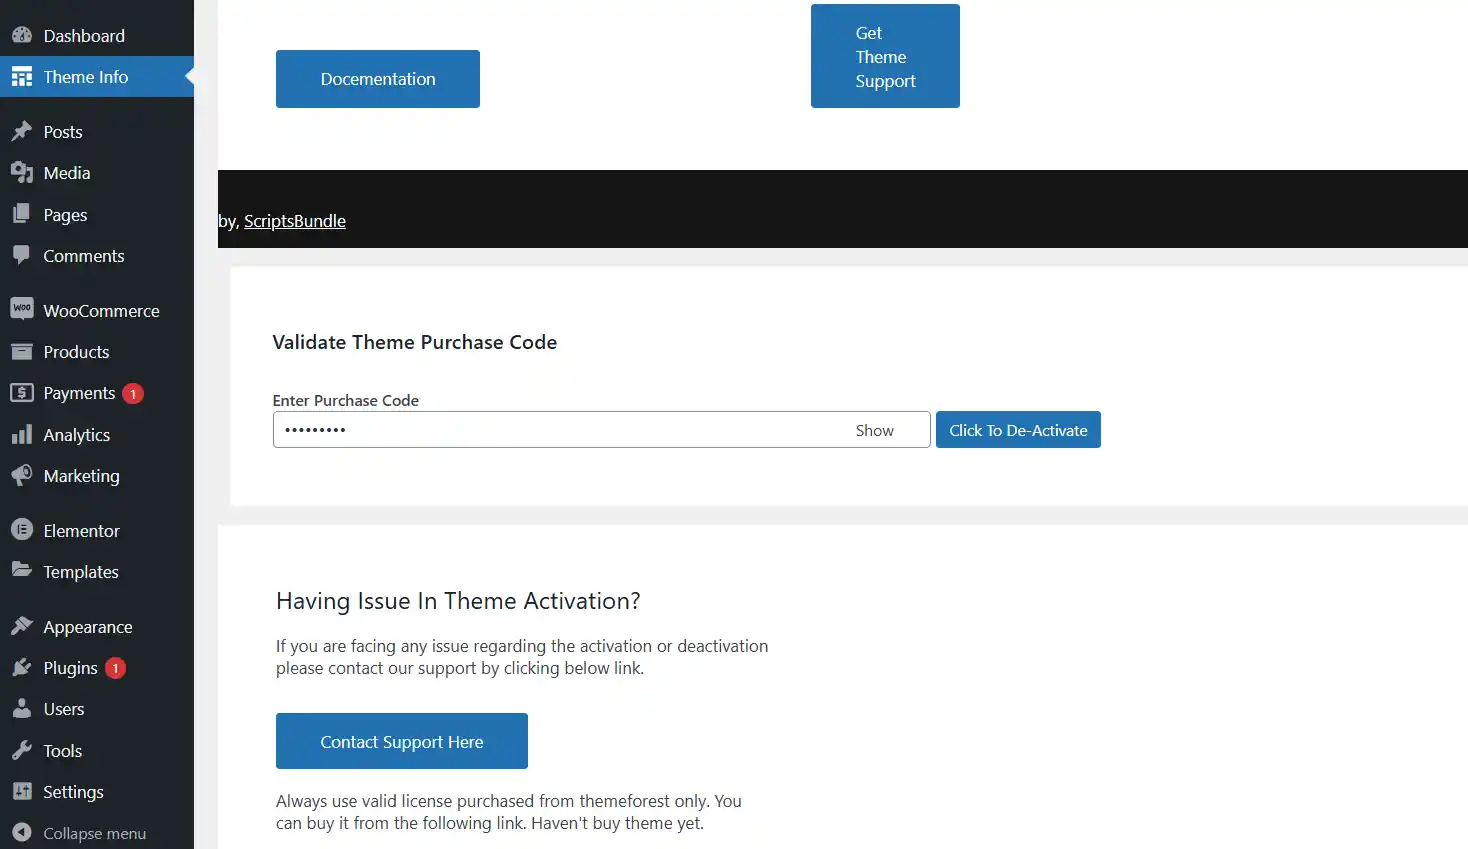Click the Payments dollar icon

(22, 393)
